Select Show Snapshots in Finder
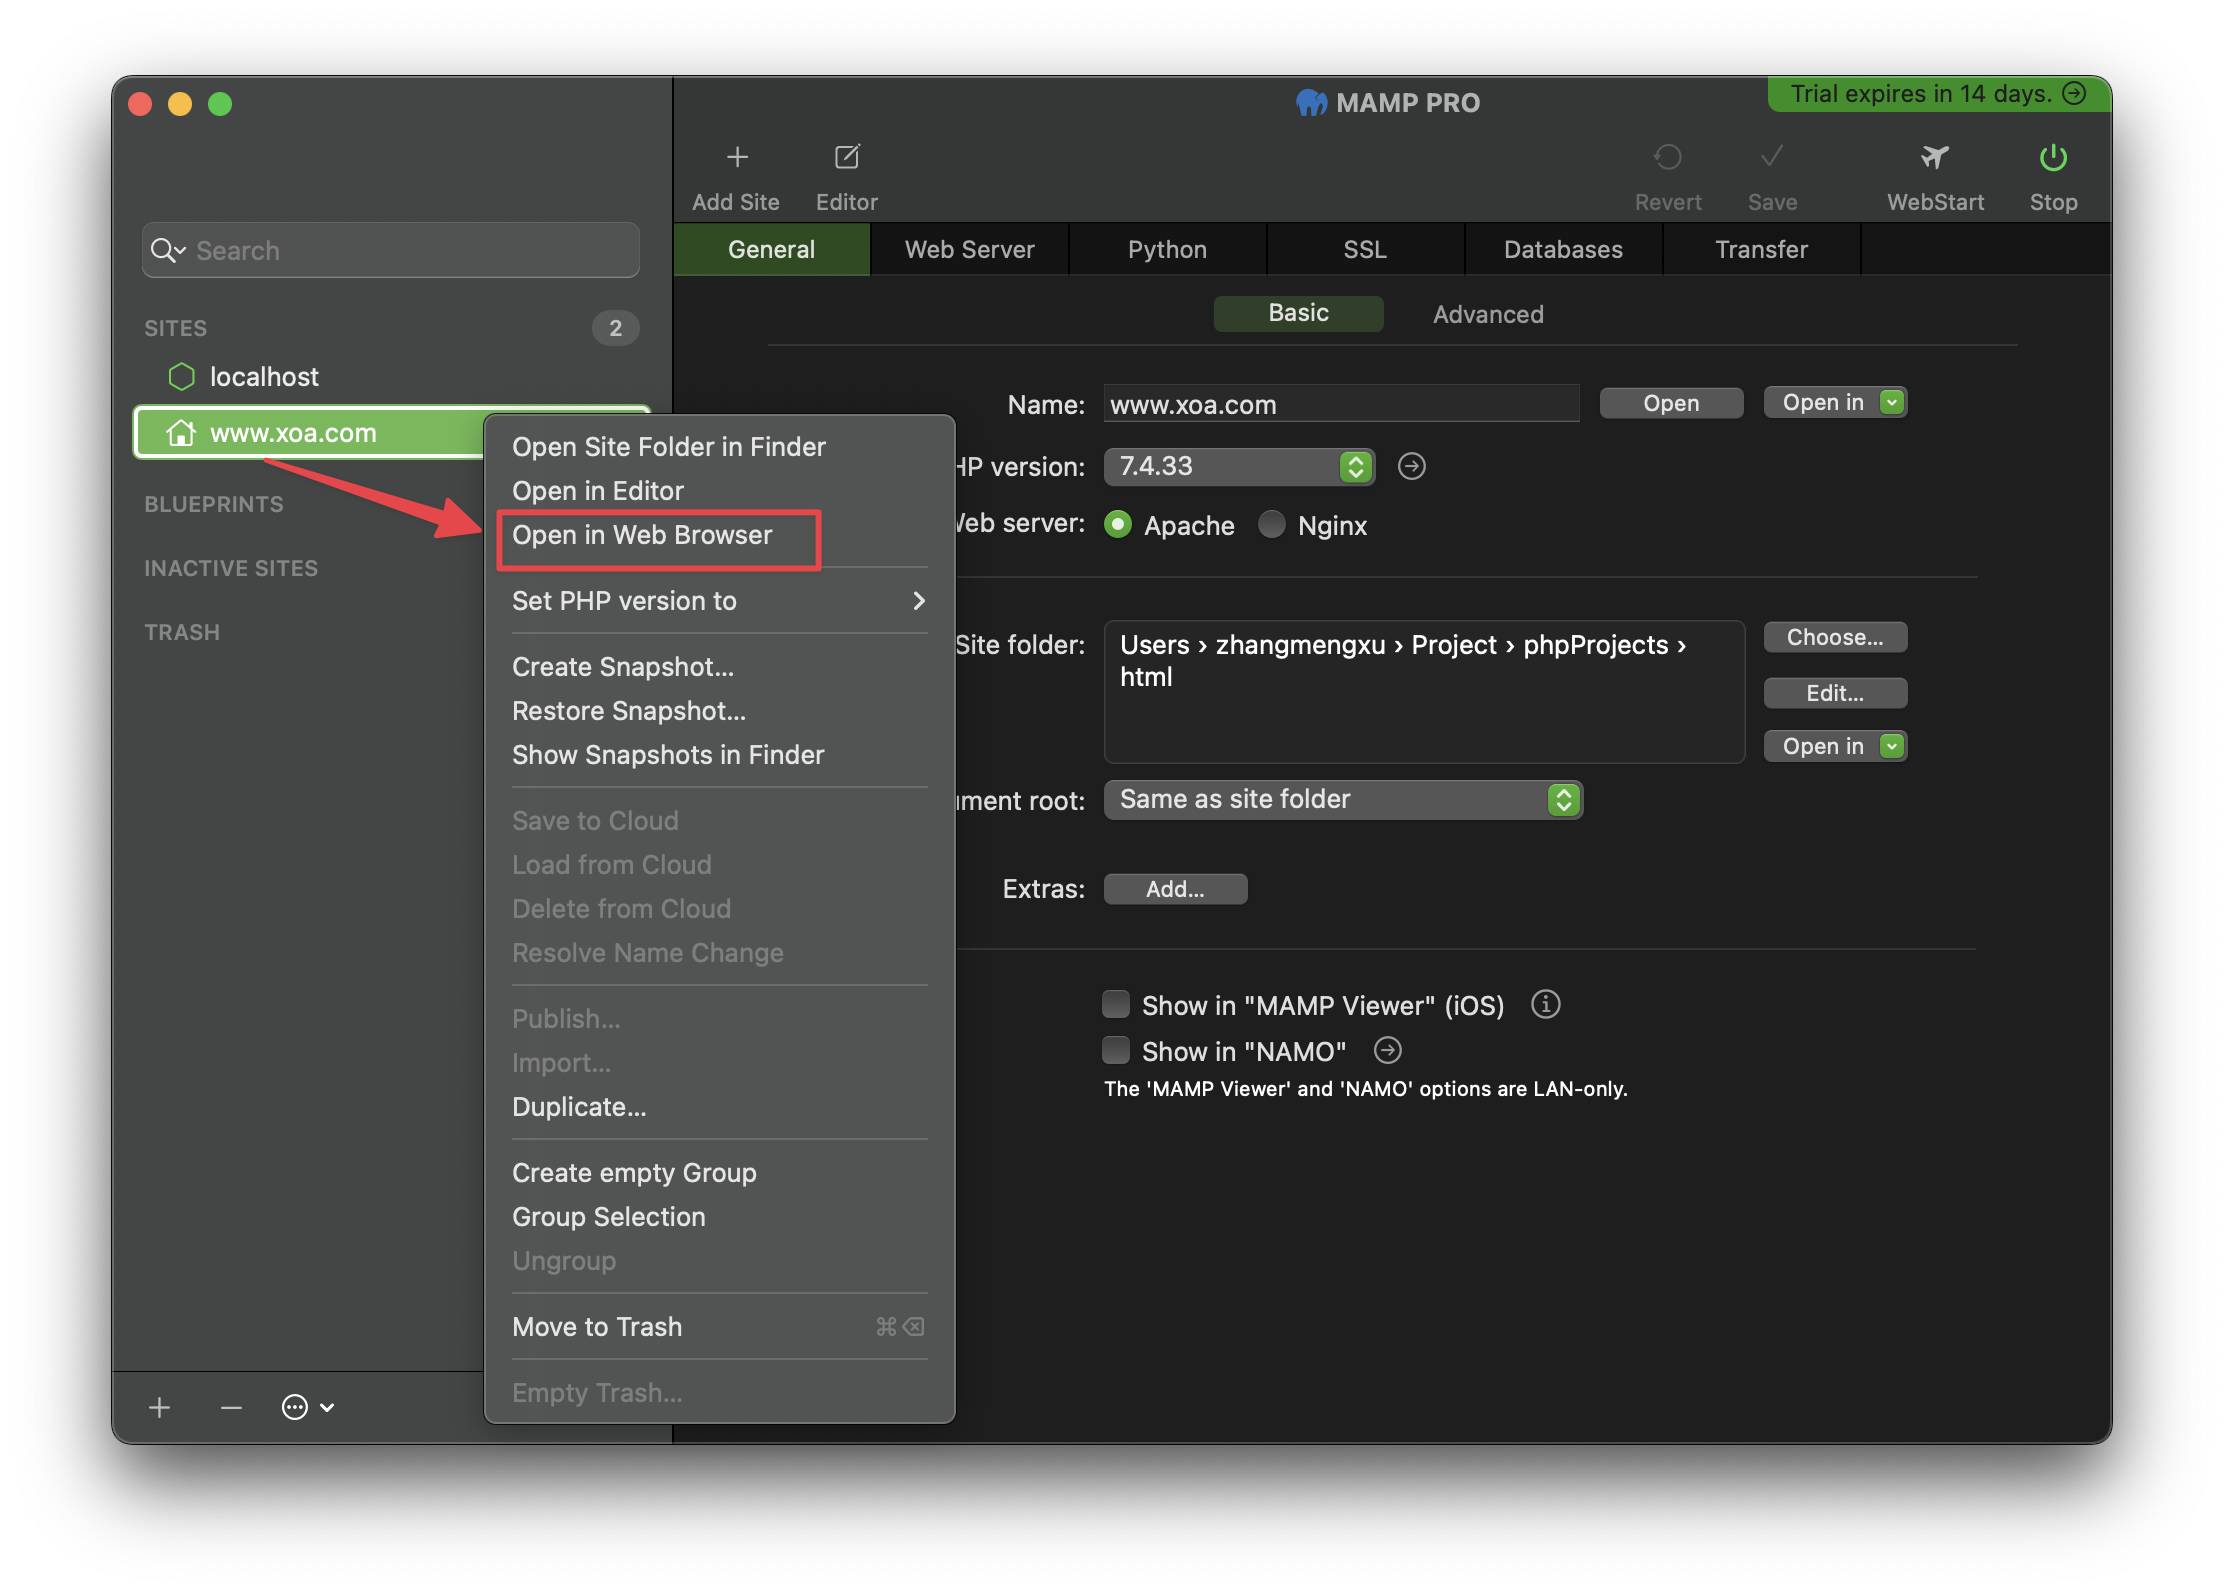The image size is (2224, 1592). pyautogui.click(x=718, y=754)
